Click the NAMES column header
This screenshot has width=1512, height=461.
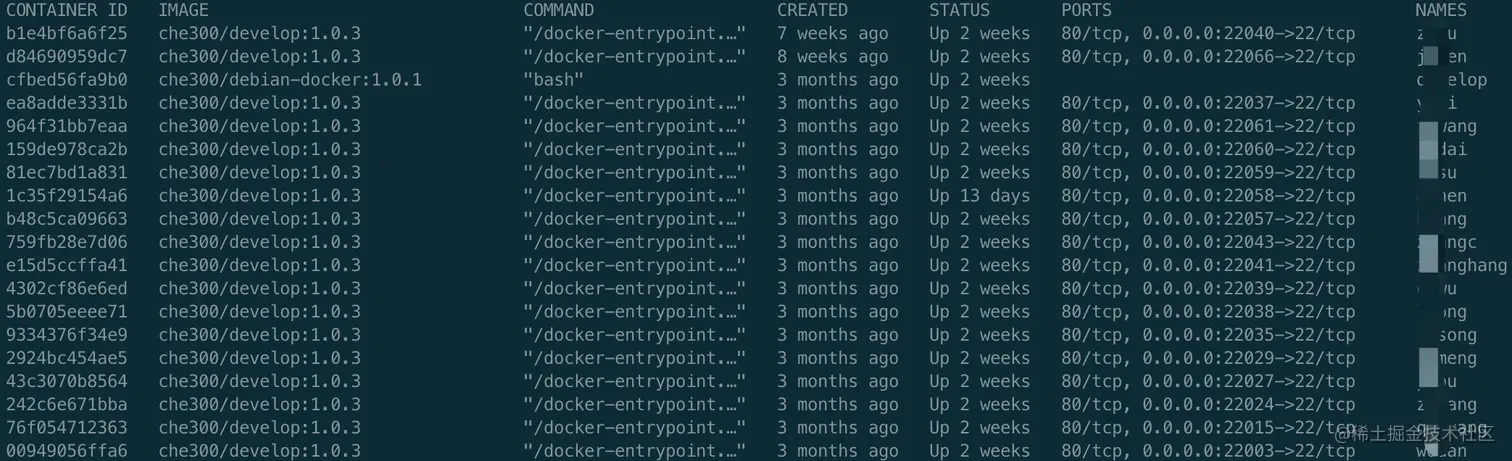click(x=1441, y=10)
